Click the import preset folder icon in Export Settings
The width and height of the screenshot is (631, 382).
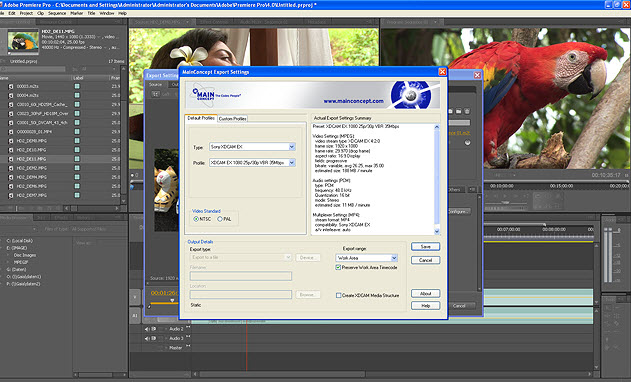pyautogui.click(x=459, y=111)
